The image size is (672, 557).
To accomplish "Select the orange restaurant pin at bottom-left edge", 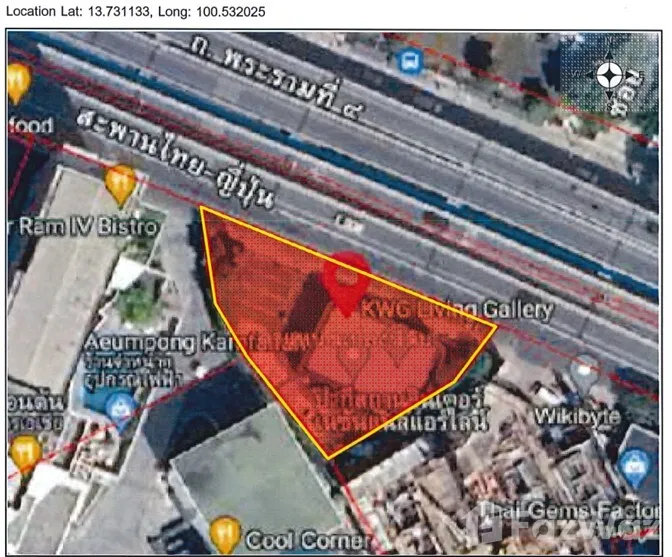I will click(25, 453).
